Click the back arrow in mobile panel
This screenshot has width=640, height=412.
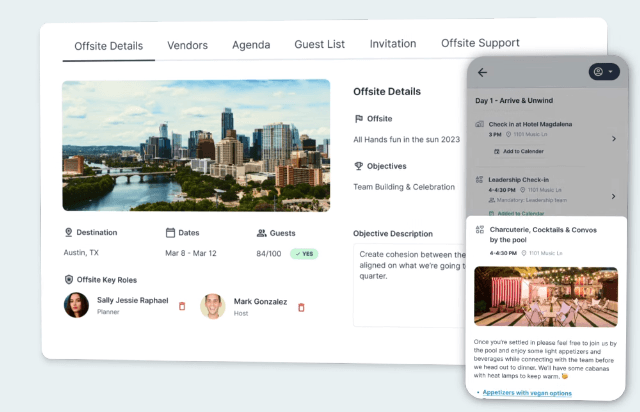pos(482,73)
